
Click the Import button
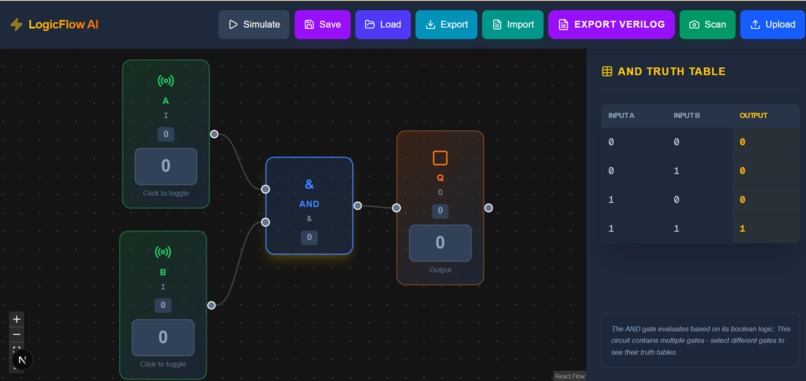coord(512,25)
